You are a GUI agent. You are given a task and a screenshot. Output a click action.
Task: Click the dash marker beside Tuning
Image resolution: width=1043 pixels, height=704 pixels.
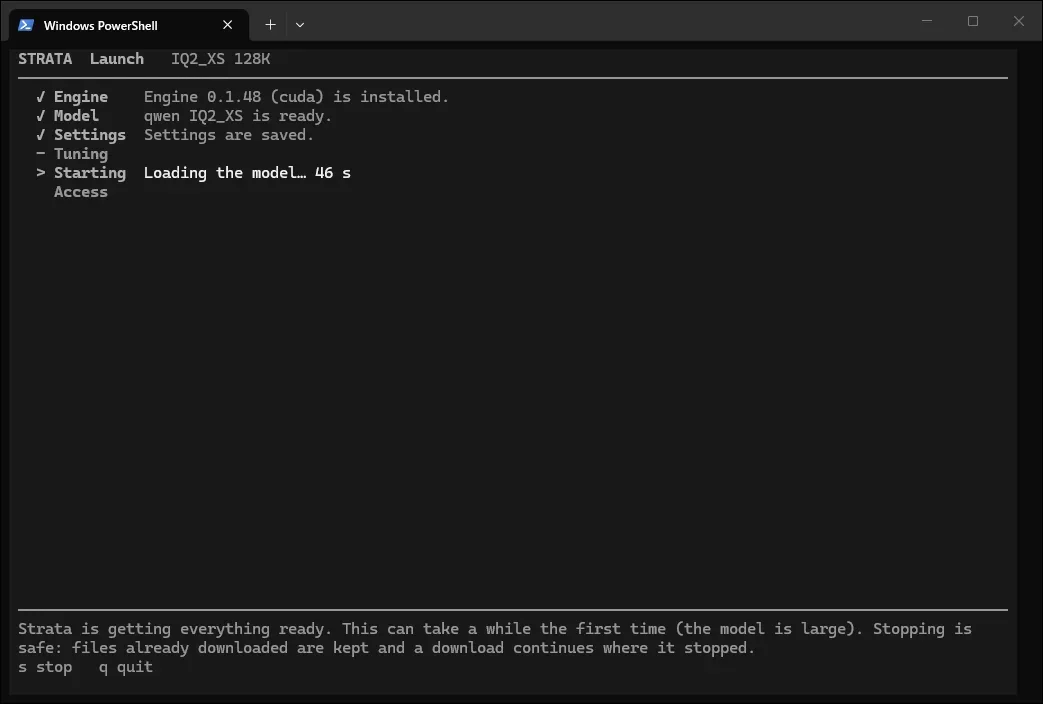pyautogui.click(x=41, y=153)
